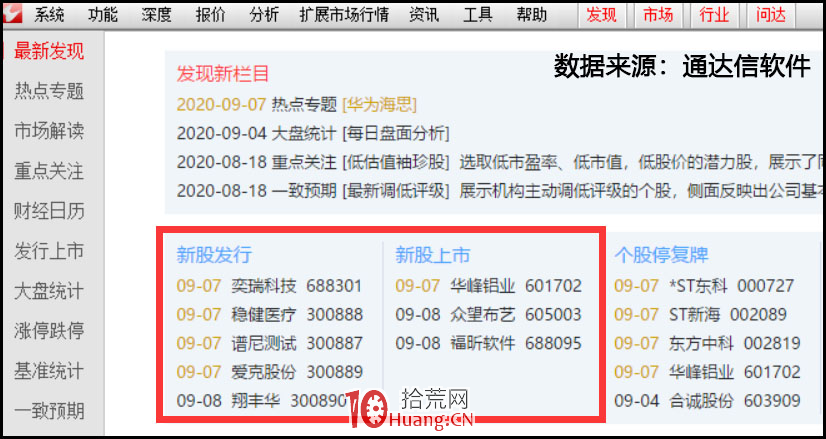Select 东方中科 002819 in 个股停复牌

coord(707,344)
